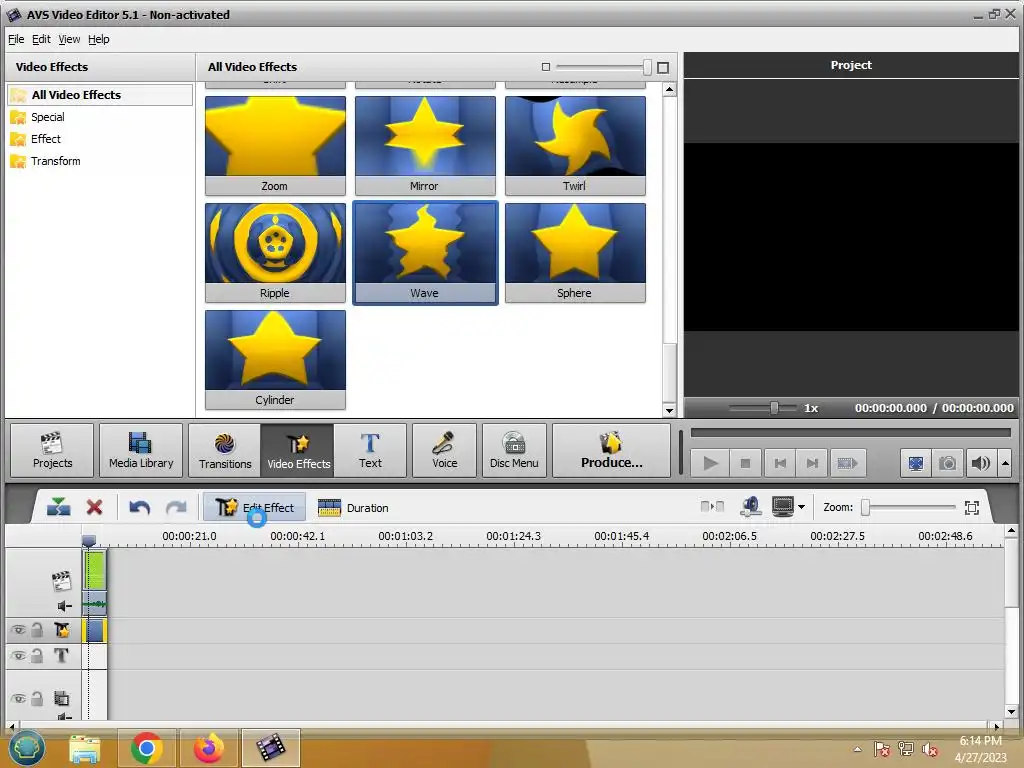Open the File menu

pos(16,39)
